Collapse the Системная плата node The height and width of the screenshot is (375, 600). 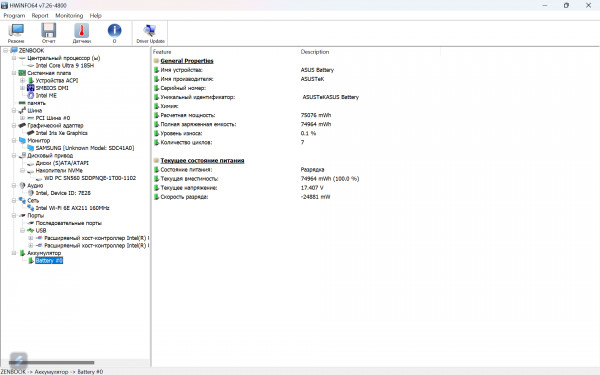coord(14,73)
